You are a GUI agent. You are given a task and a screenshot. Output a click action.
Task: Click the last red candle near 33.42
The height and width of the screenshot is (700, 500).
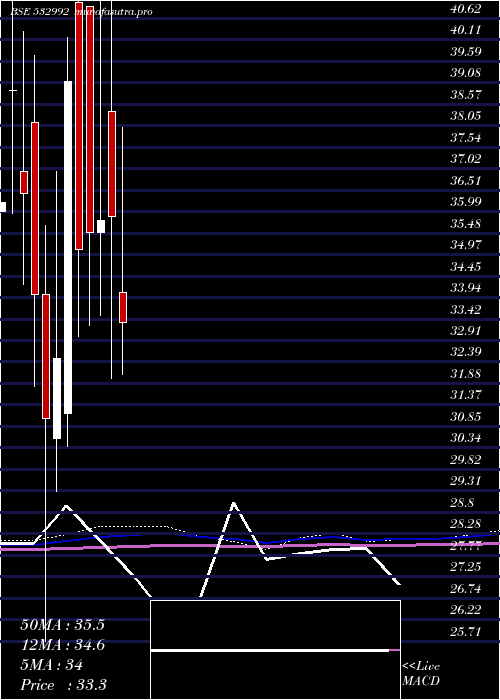point(123,307)
